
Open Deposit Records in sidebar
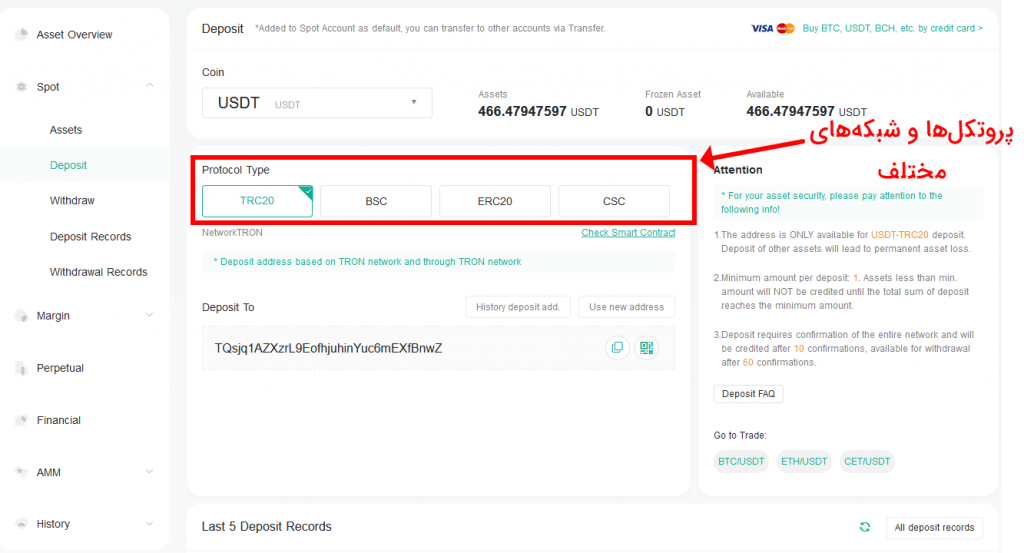(91, 236)
